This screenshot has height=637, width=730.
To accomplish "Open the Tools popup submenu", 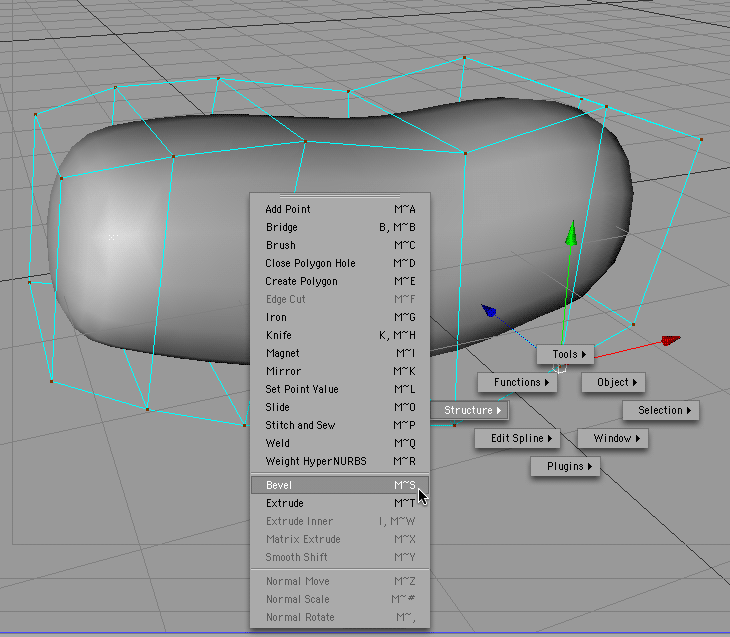I will 570,354.
